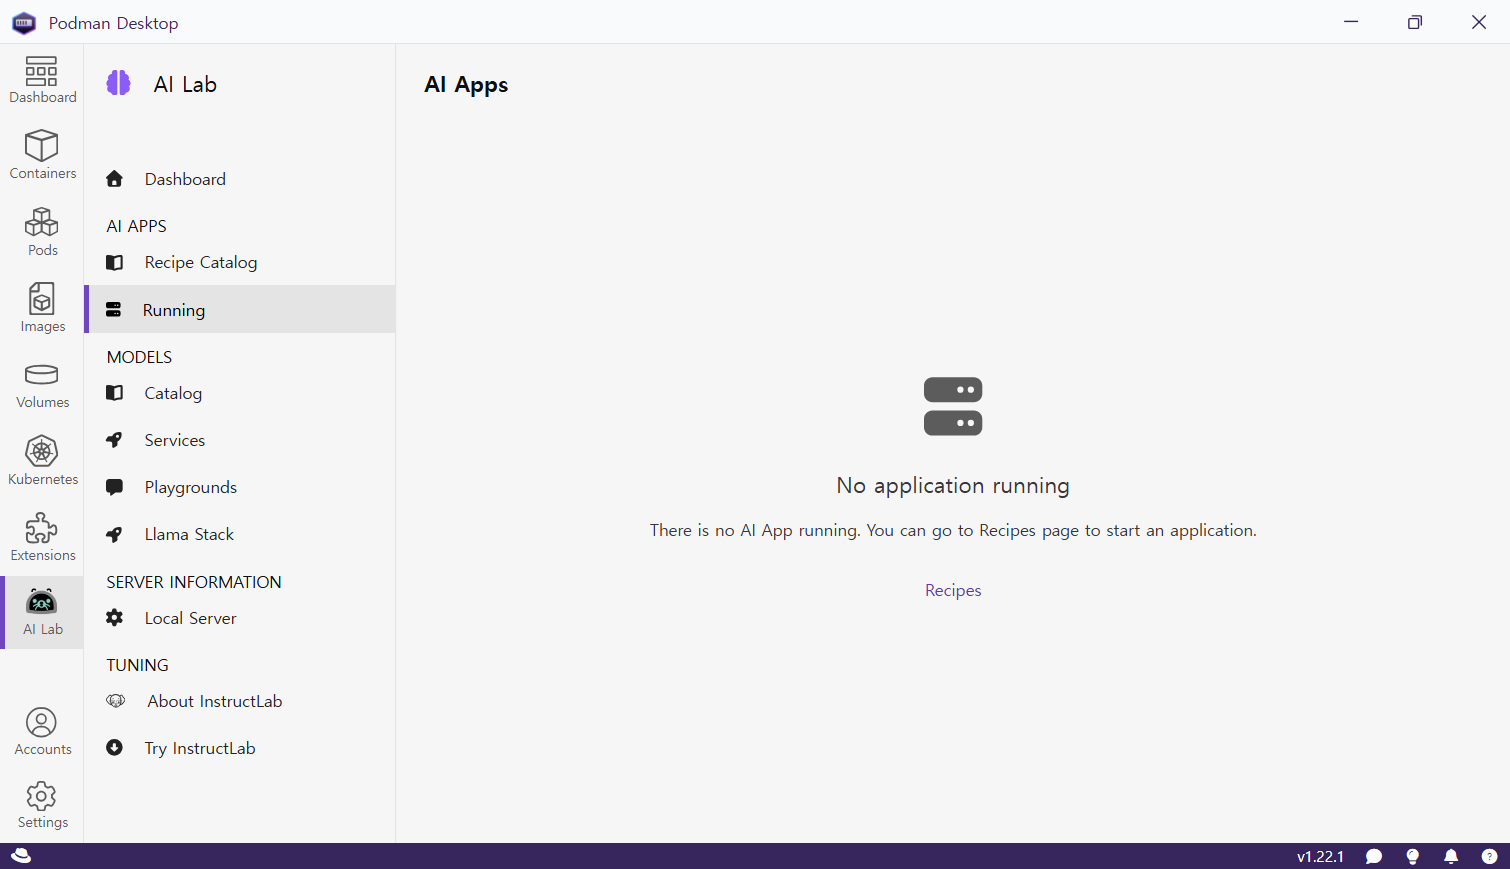Screen dimensions: 1510x869
Task: Select Playgrounds under Models
Action: point(190,488)
